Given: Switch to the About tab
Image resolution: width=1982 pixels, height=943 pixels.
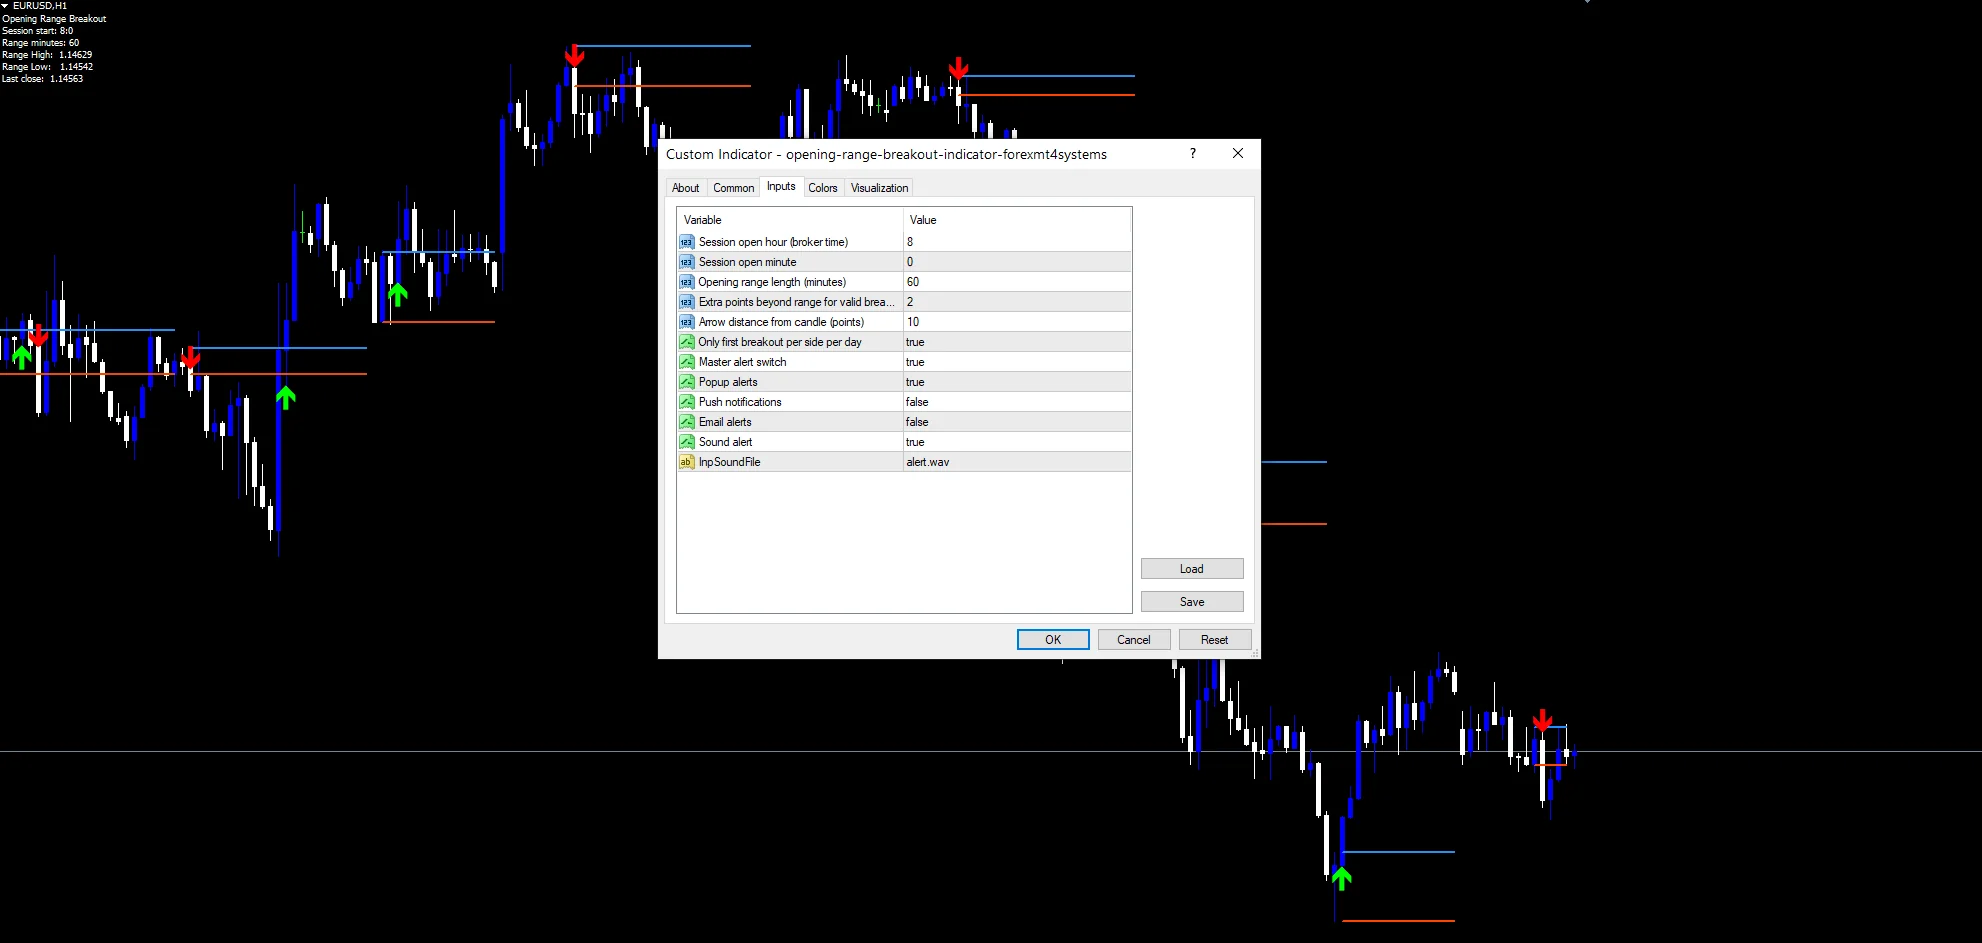Looking at the screenshot, I should [x=686, y=188].
